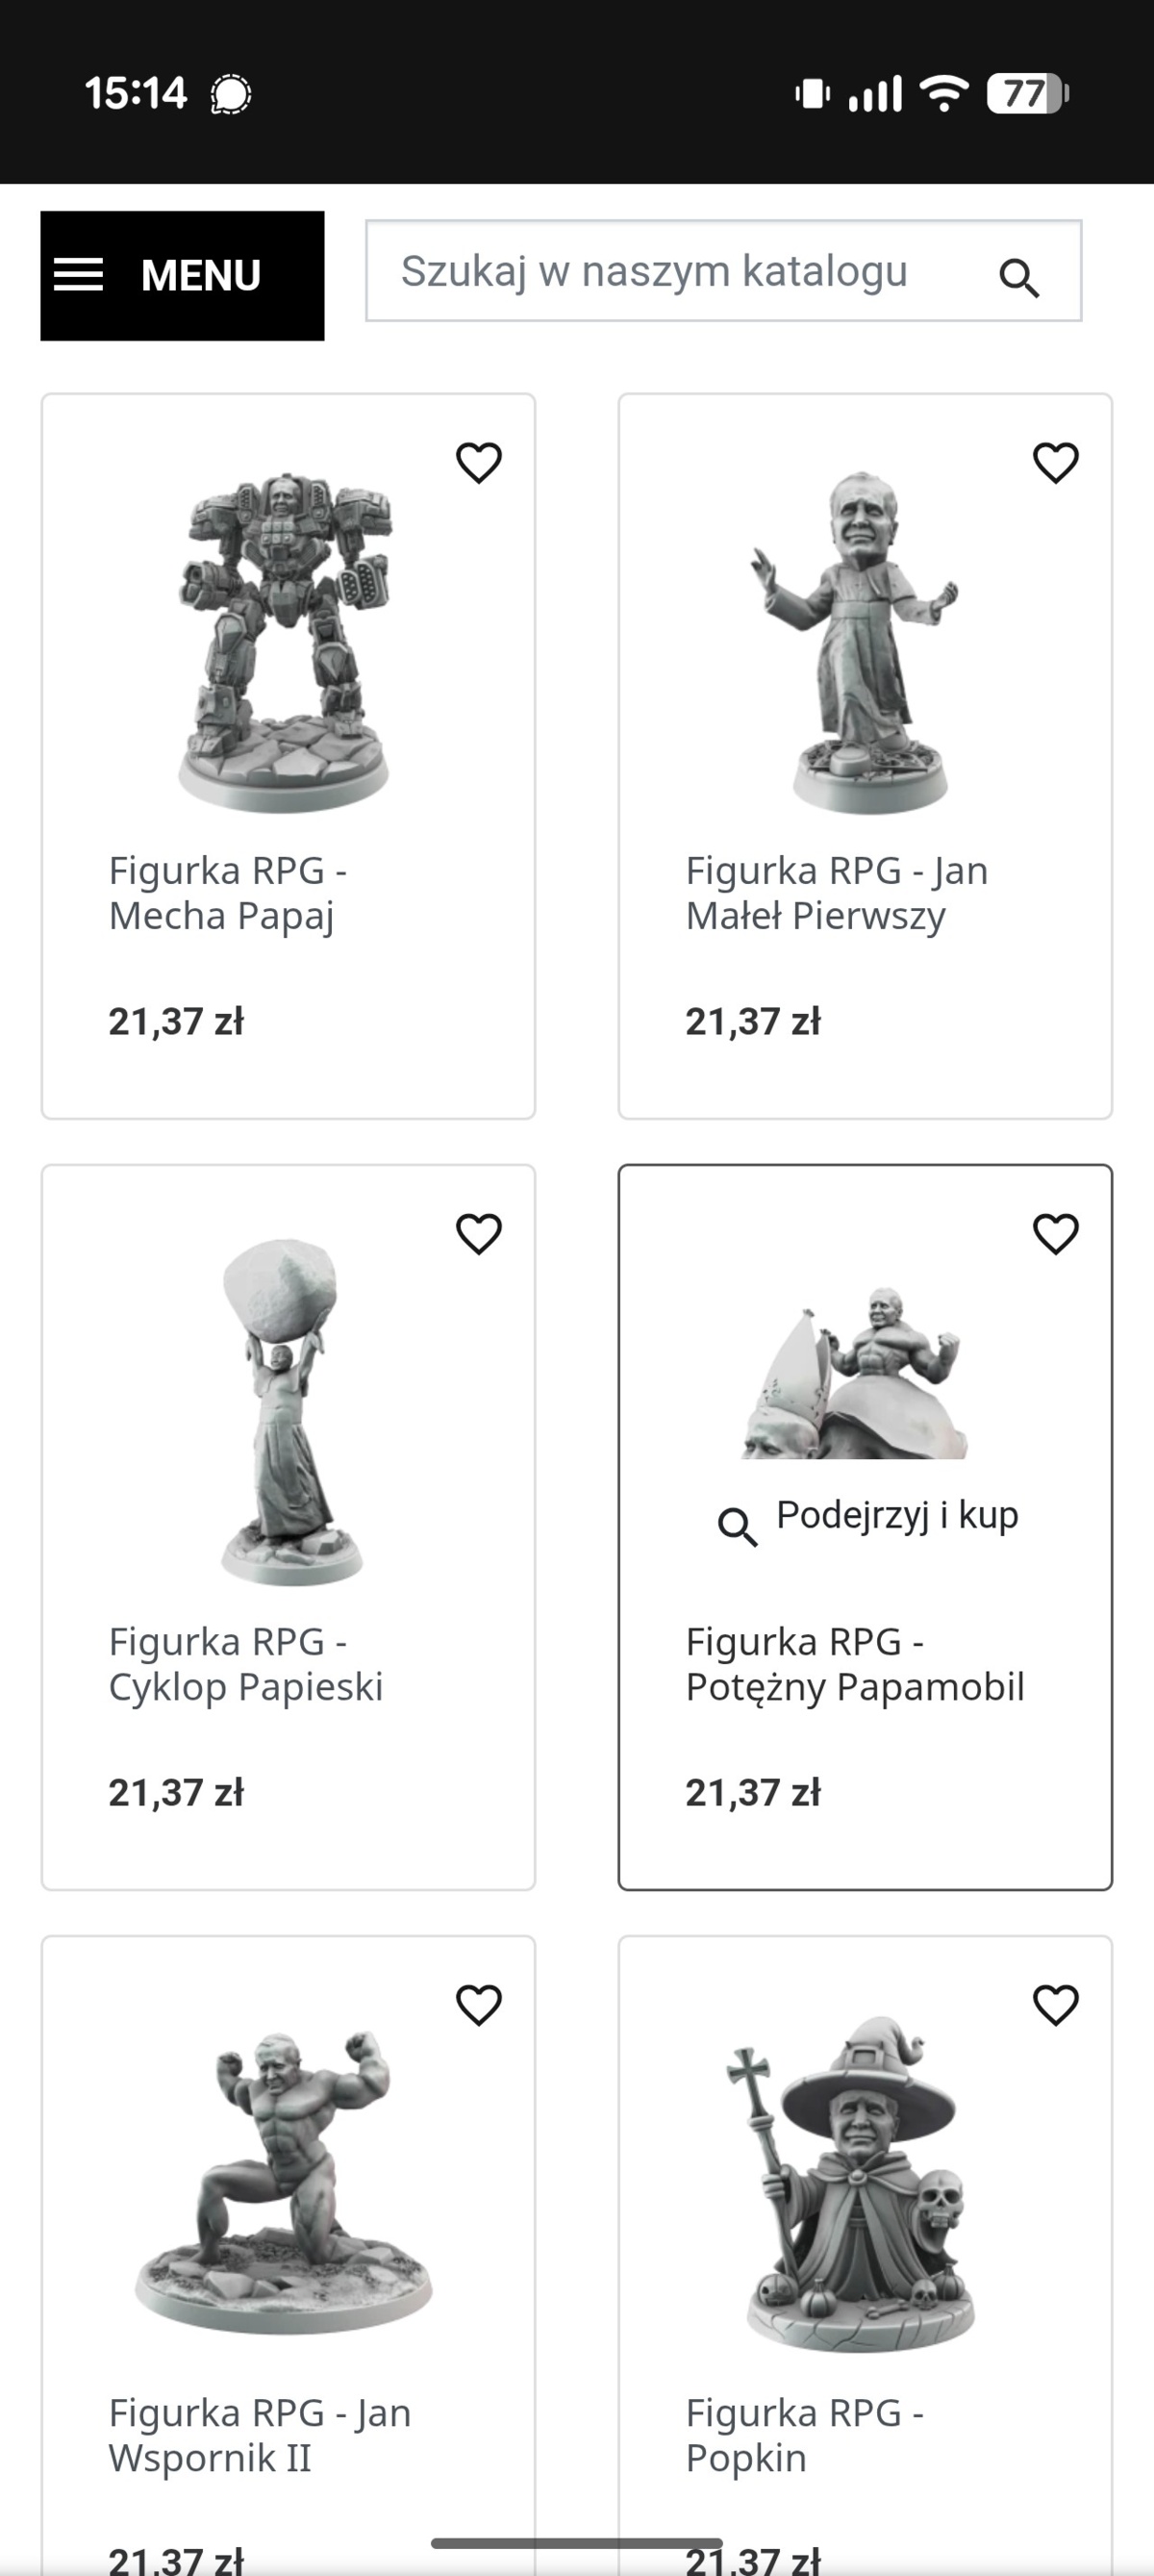Open Mecha Papaj product image
The width and height of the screenshot is (1154, 2576).
tap(285, 640)
